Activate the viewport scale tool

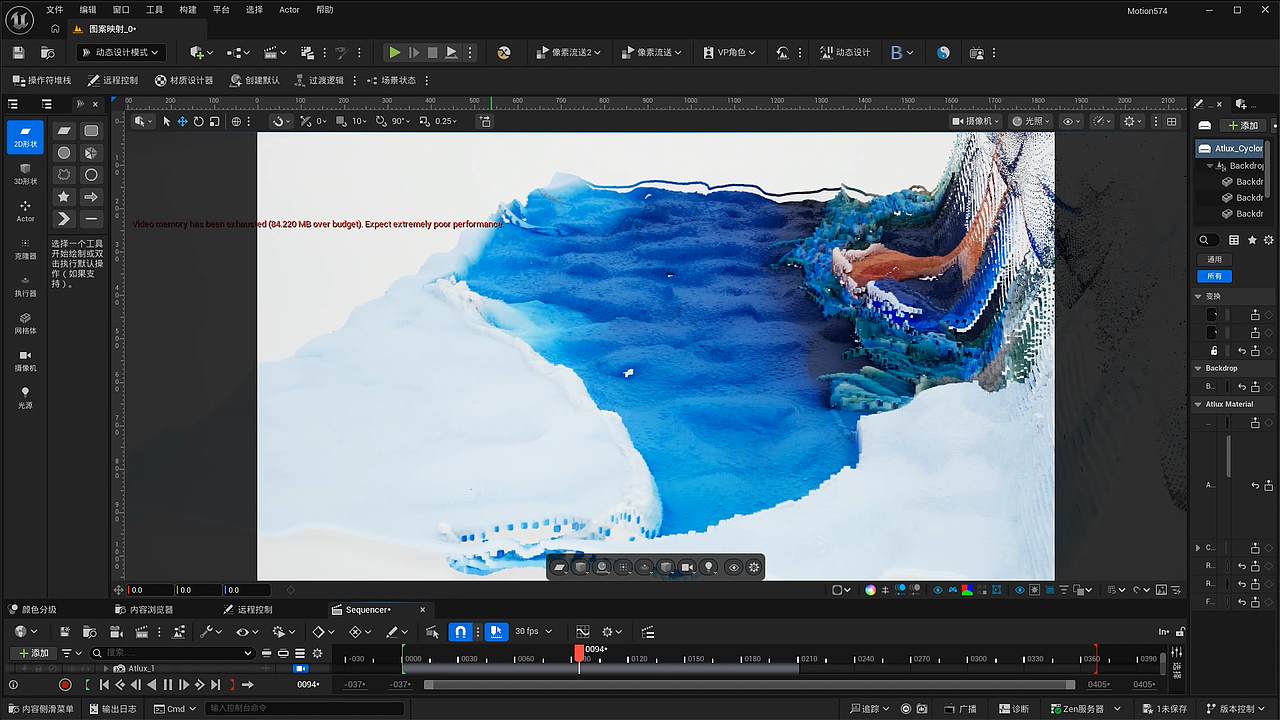214,121
